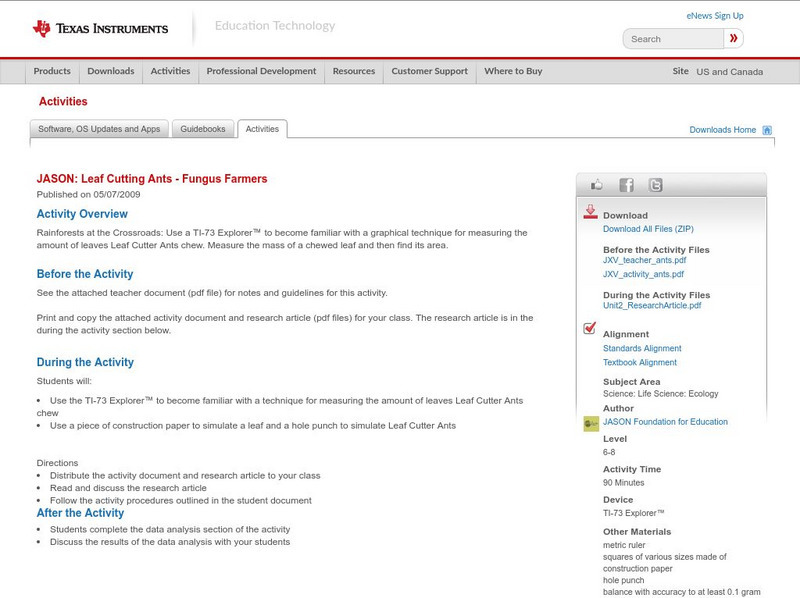Click the Activity Overview heading
This screenshot has width=800, height=598.
coord(82,214)
